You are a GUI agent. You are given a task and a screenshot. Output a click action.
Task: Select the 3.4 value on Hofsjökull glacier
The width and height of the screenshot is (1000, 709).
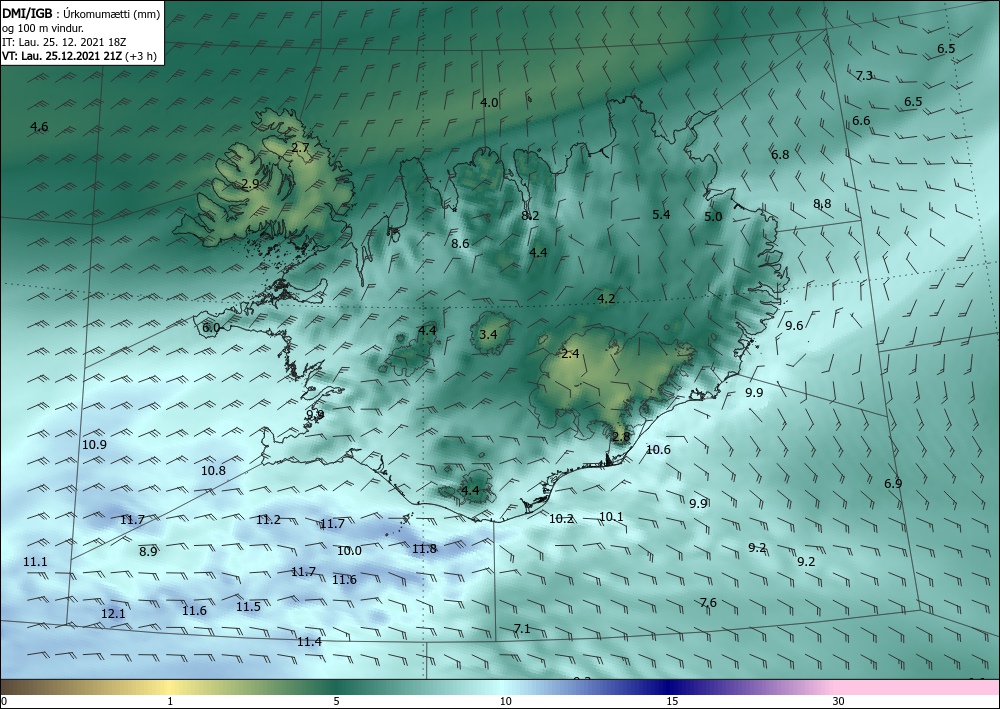pyautogui.click(x=488, y=334)
